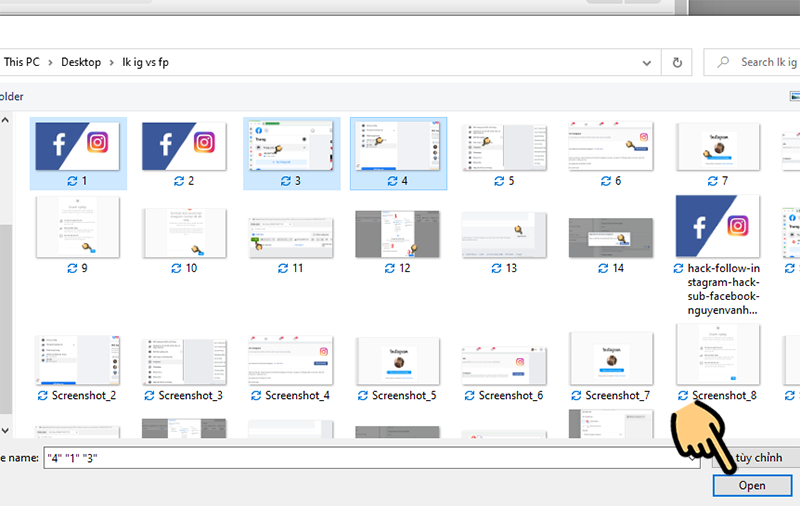Go to Desktop in the breadcrumb path
This screenshot has height=506, width=800.
[81, 62]
